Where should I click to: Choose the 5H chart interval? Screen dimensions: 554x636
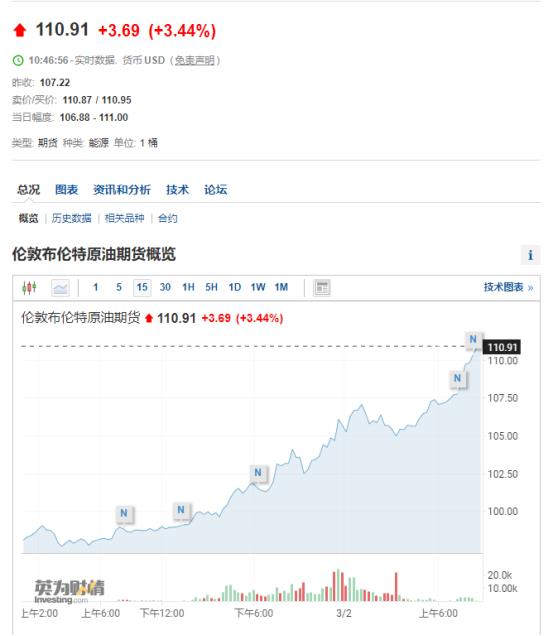point(212,288)
